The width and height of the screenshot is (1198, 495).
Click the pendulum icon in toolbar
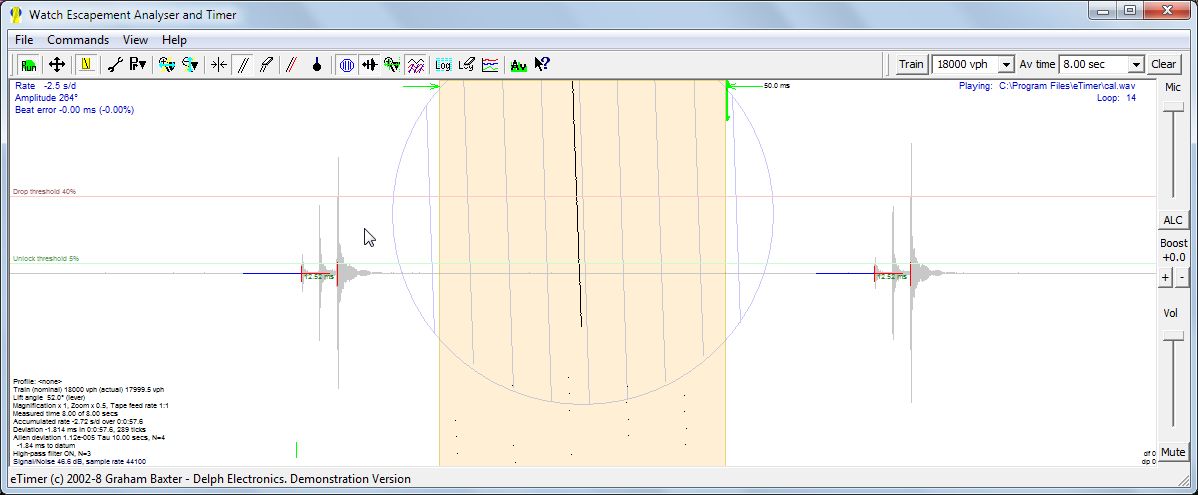(317, 65)
